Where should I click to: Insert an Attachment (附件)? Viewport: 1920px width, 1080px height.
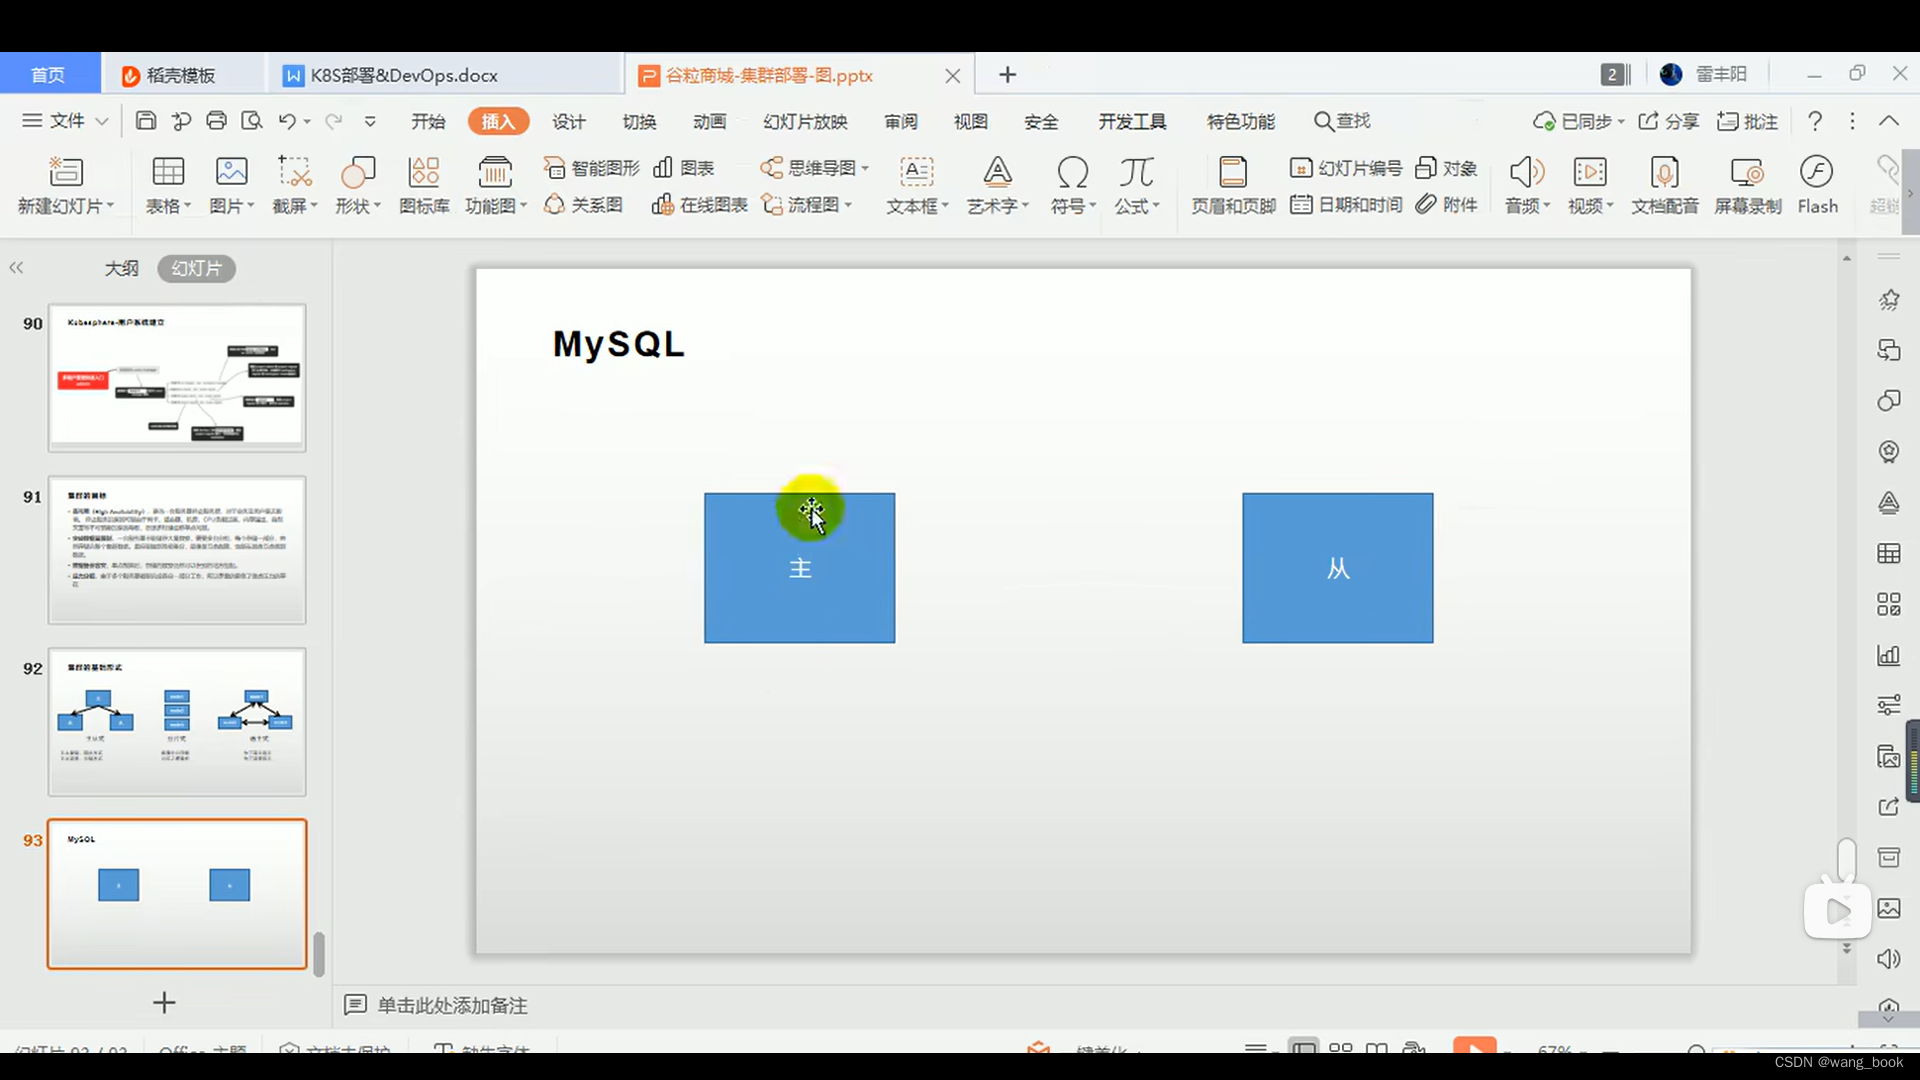tap(1447, 205)
